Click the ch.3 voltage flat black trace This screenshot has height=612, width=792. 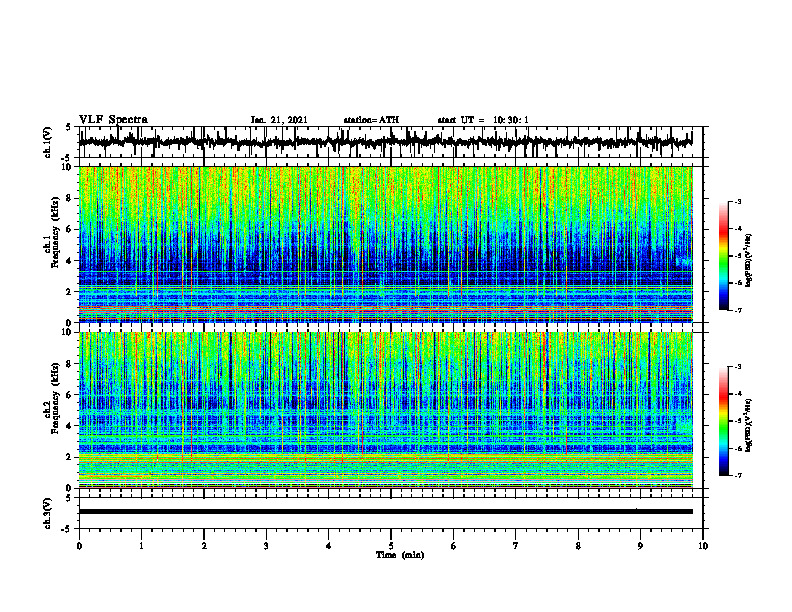pyautogui.click(x=385, y=512)
